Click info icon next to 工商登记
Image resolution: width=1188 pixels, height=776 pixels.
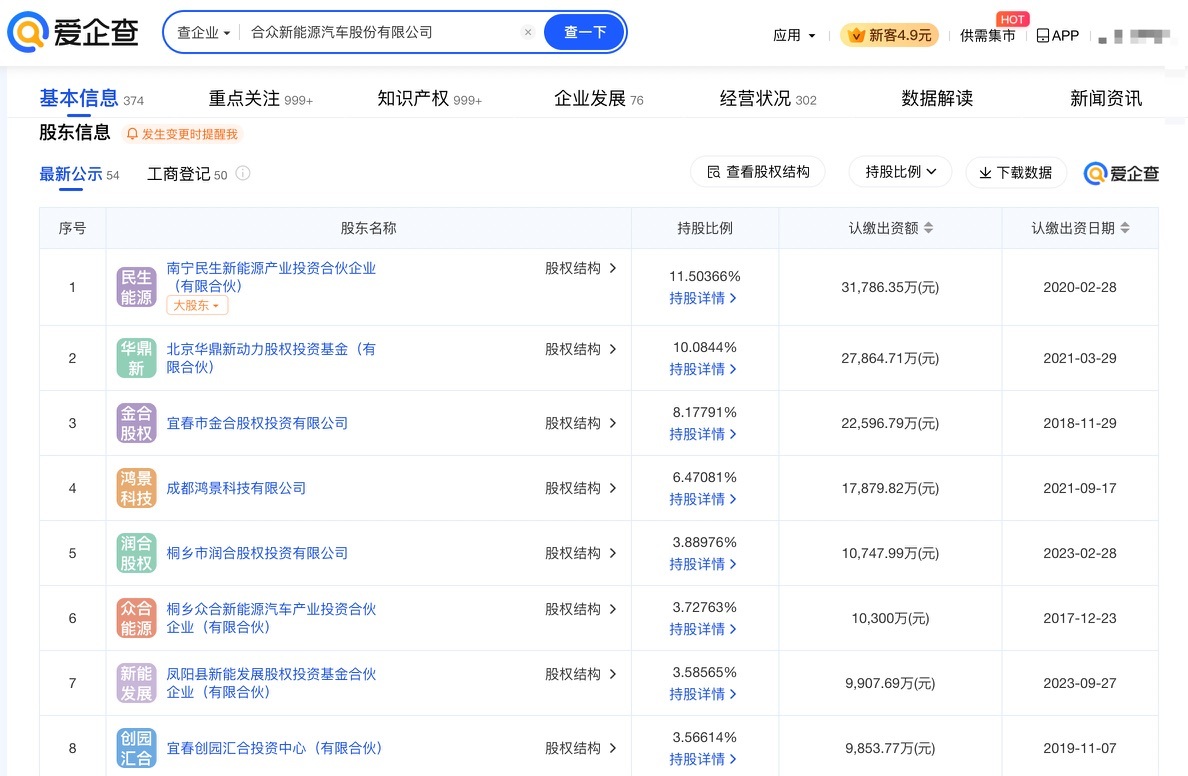(242, 173)
